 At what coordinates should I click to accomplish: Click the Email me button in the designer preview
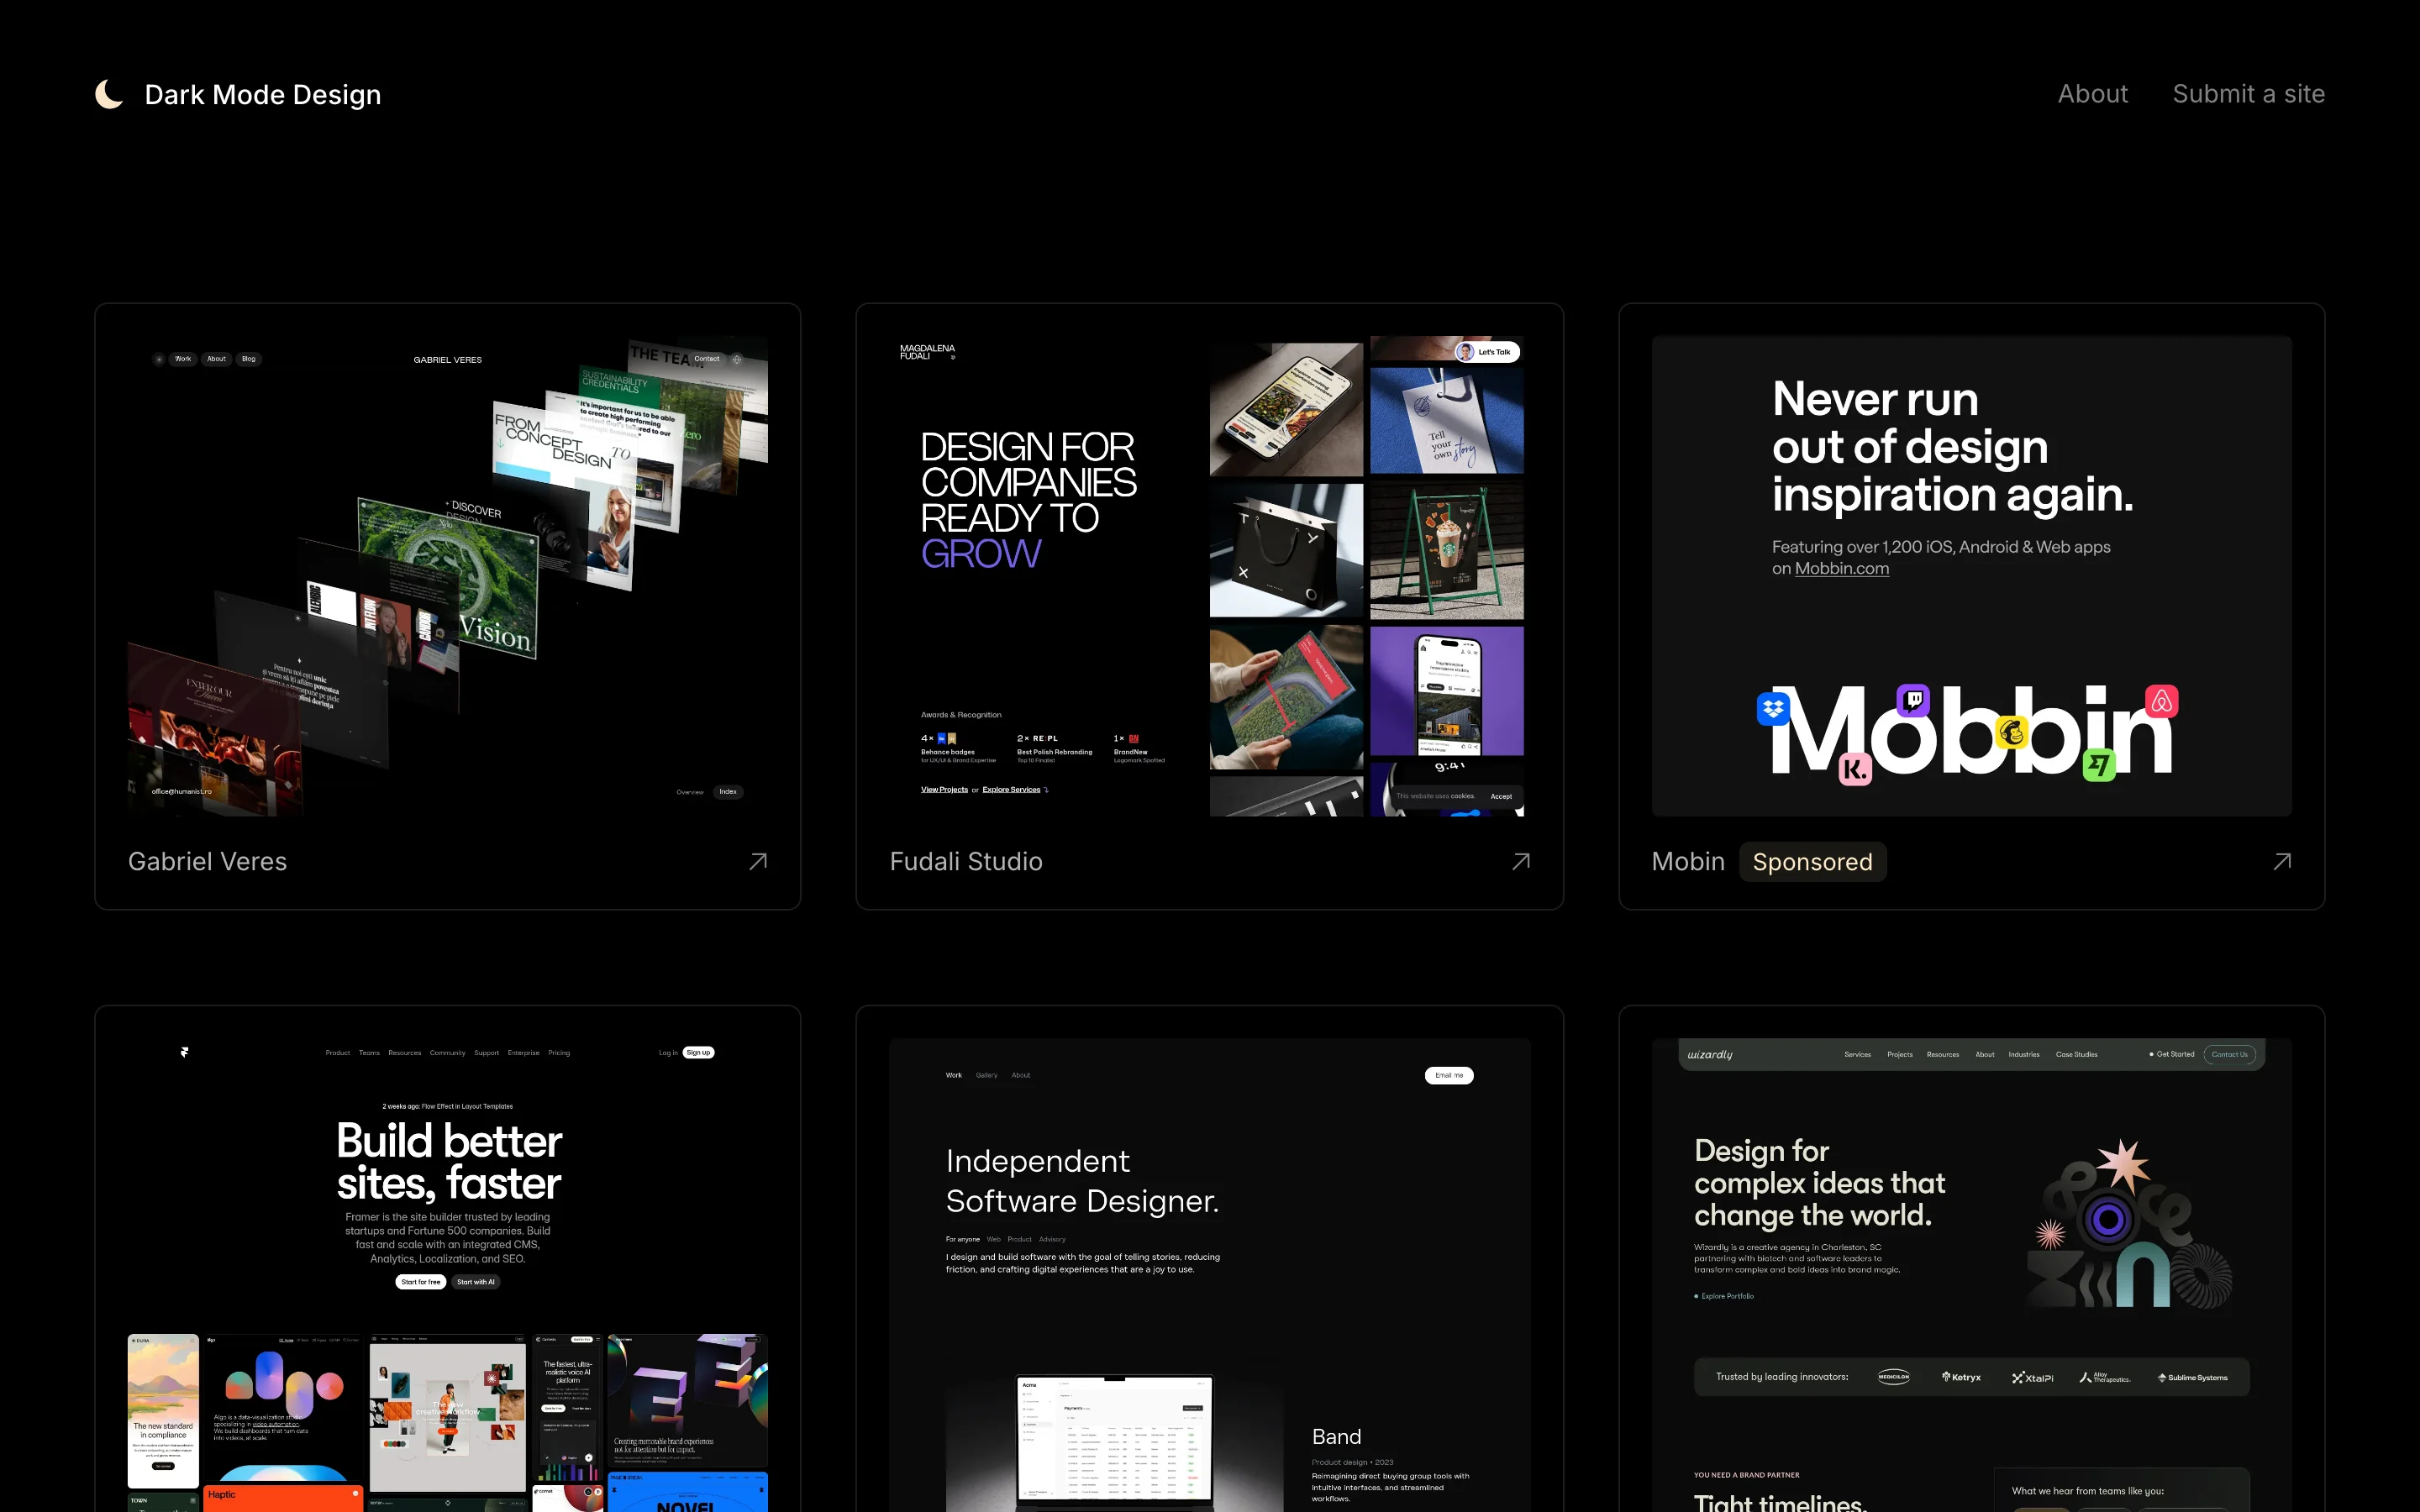1449,1075
